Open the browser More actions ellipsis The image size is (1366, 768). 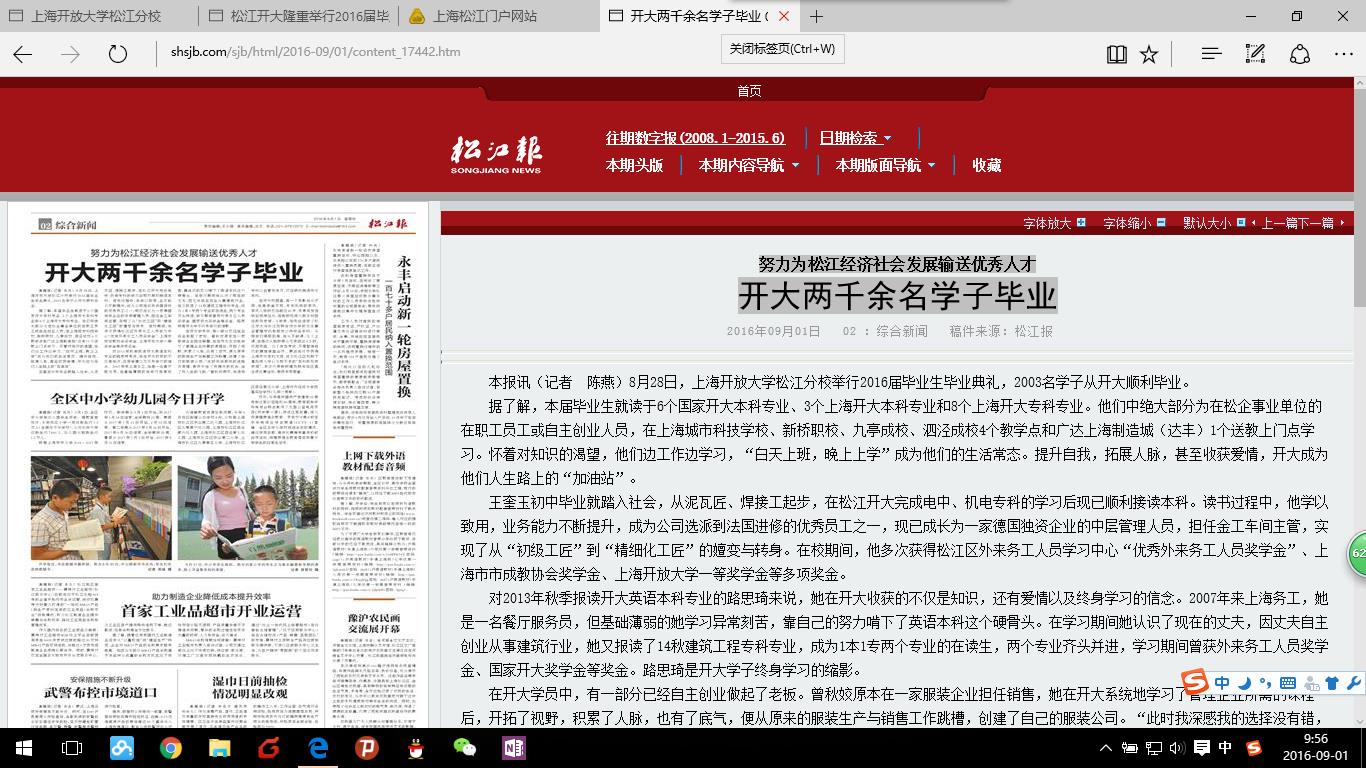[1343, 54]
